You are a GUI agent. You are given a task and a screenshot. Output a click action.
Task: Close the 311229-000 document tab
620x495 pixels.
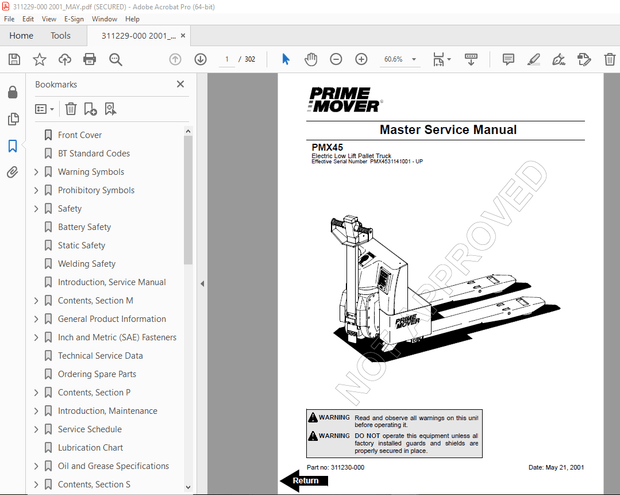(183, 36)
